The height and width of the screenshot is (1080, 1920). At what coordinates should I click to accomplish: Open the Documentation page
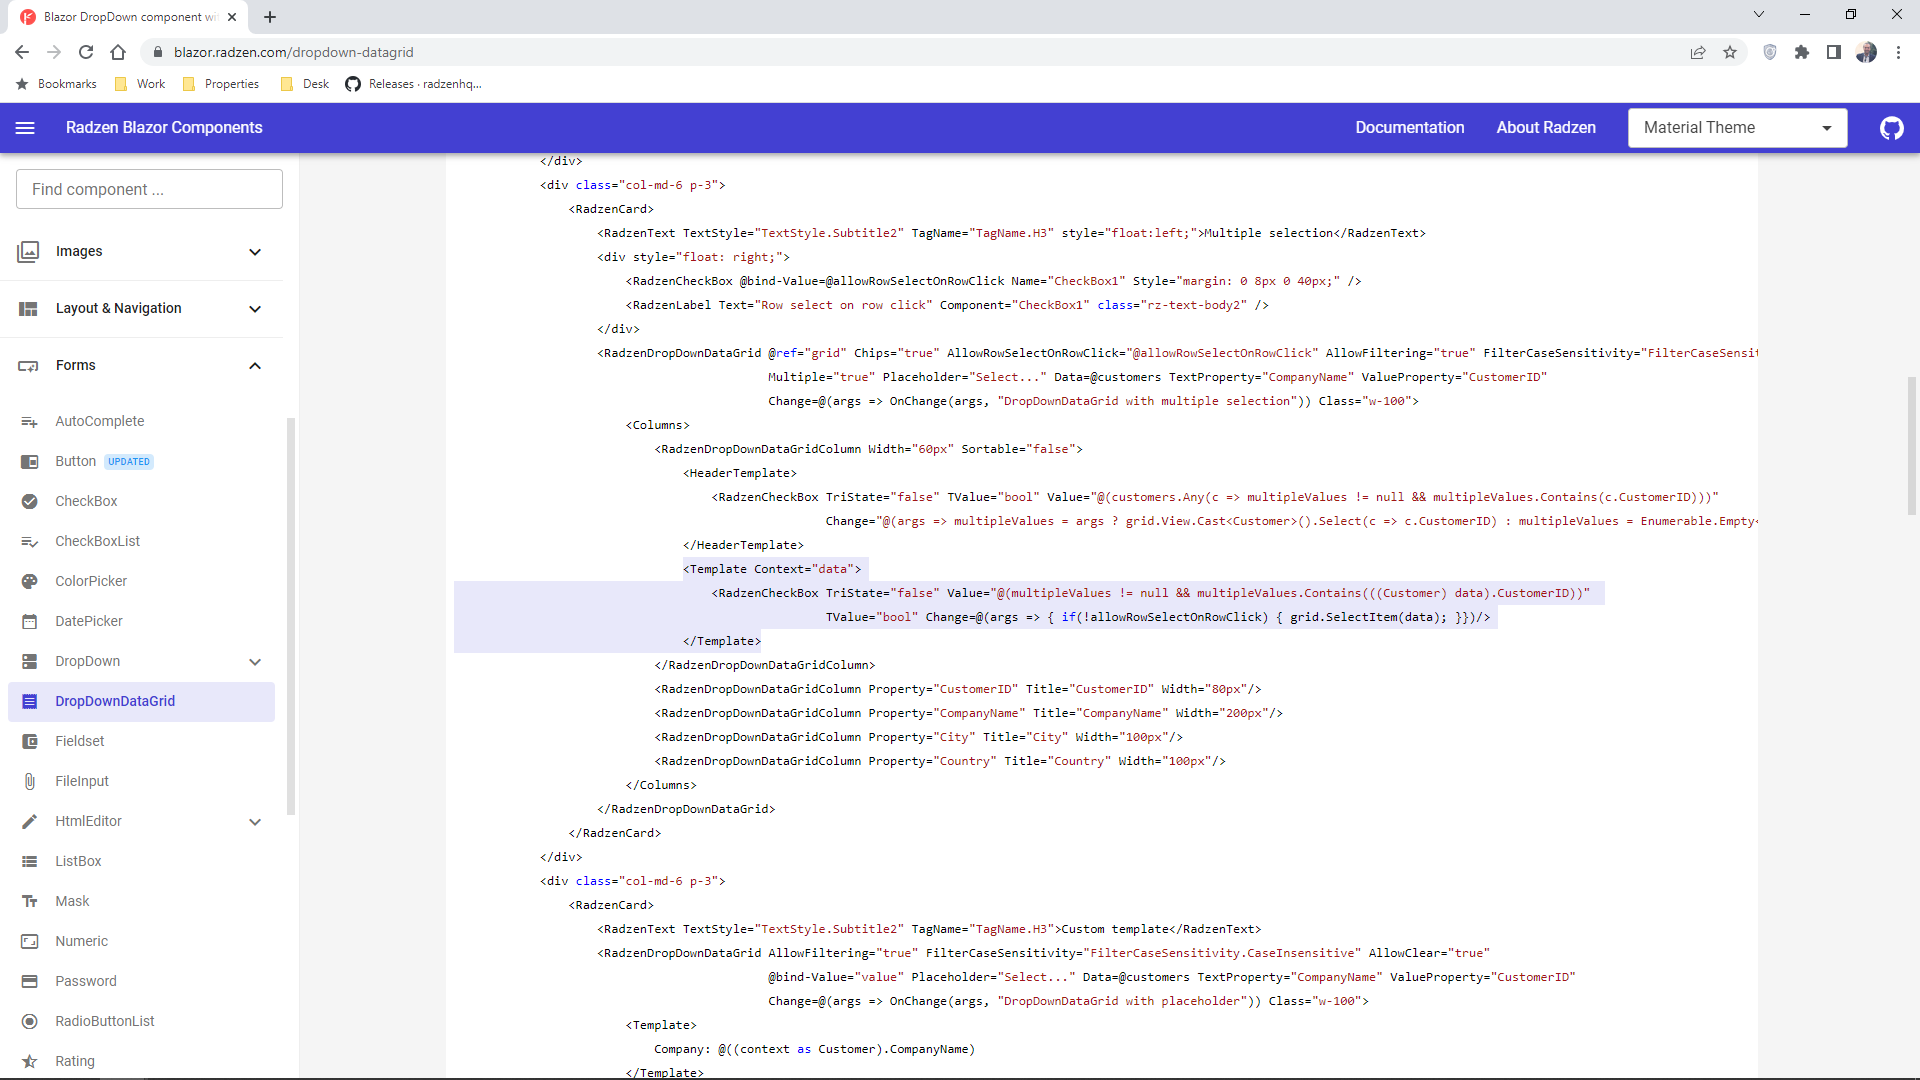coord(1410,128)
